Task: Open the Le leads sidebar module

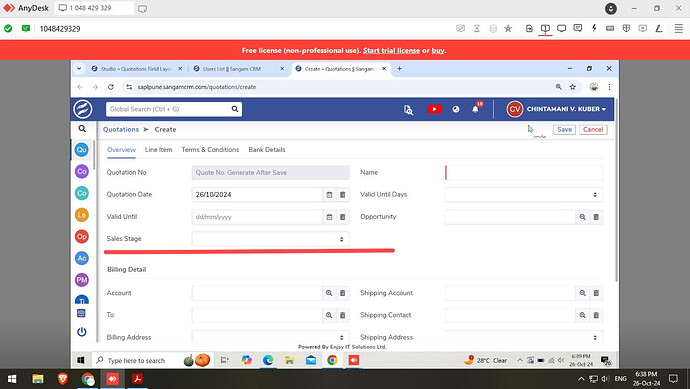Action: click(x=82, y=215)
